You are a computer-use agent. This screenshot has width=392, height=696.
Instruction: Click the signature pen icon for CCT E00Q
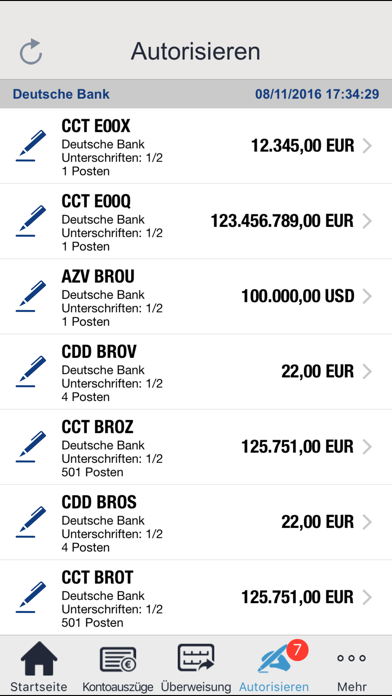coord(31,221)
